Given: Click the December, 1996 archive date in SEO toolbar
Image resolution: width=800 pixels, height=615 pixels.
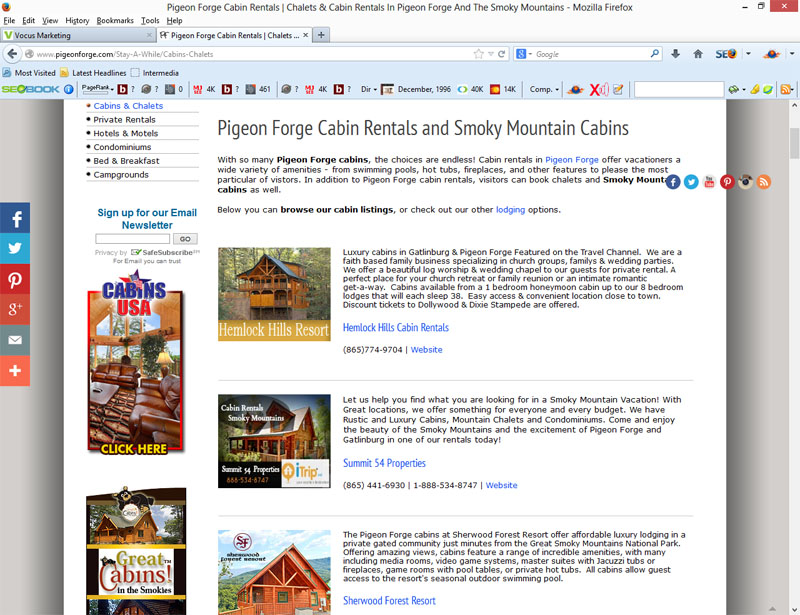Looking at the screenshot, I should [x=424, y=89].
